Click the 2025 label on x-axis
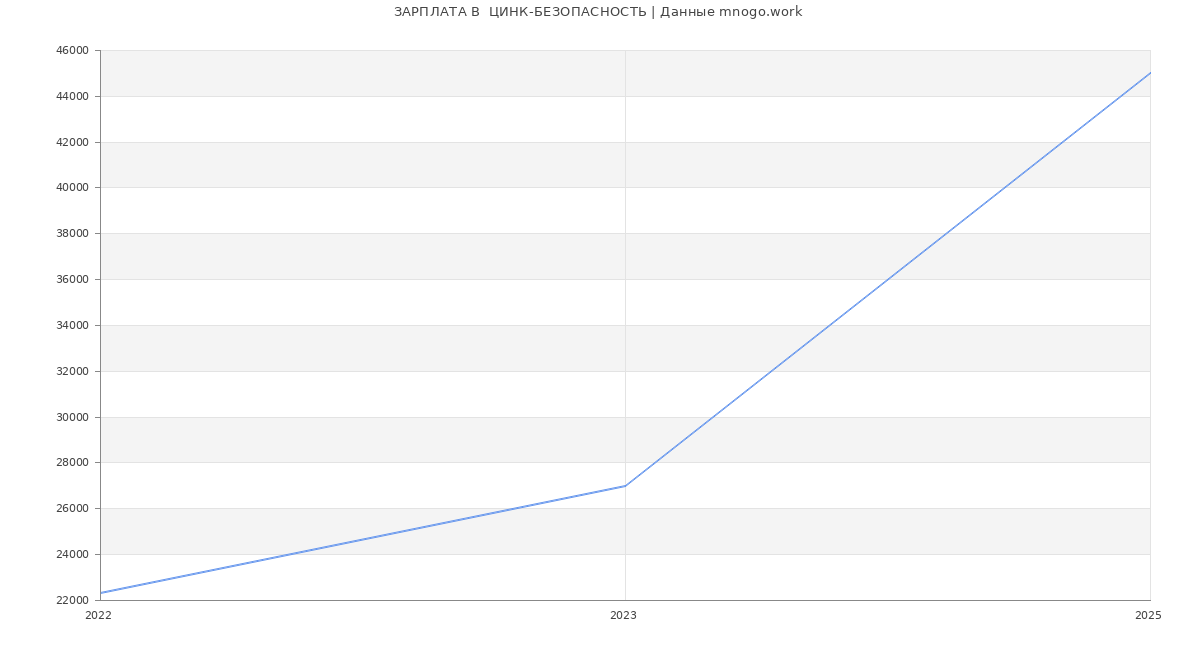The width and height of the screenshot is (1200, 650). tap(1148, 615)
